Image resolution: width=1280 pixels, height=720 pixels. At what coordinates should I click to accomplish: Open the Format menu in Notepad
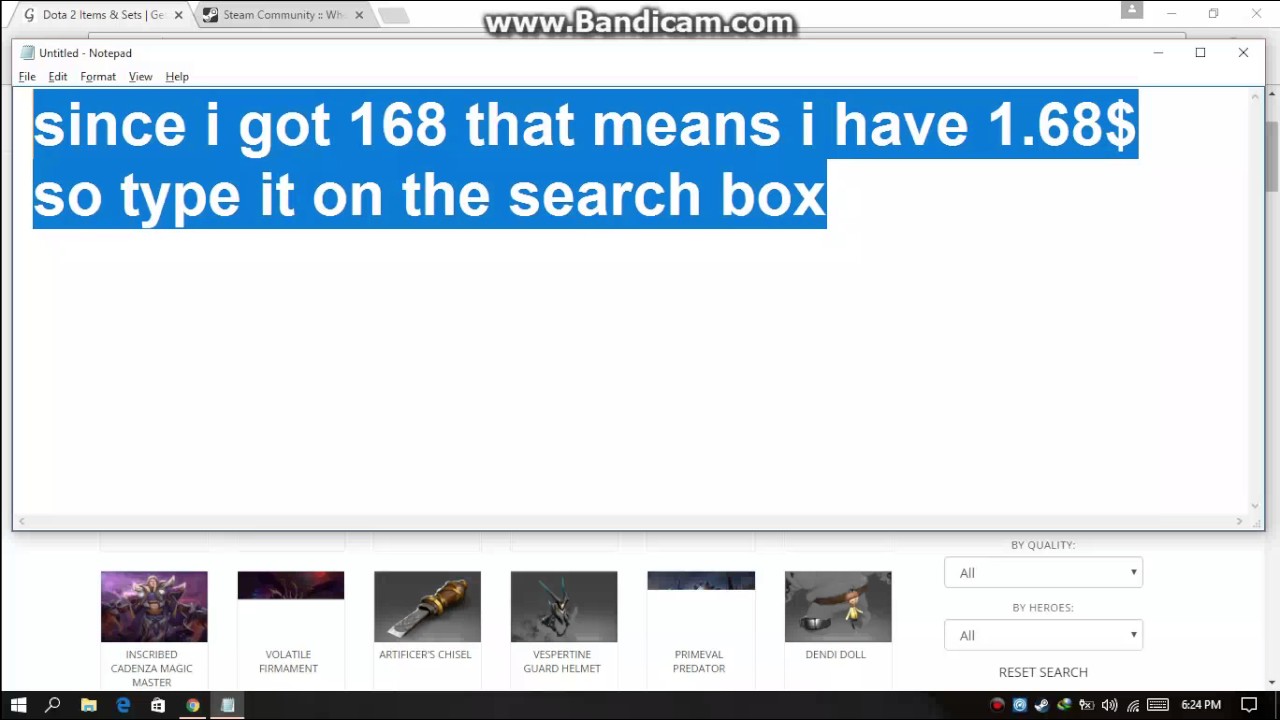coord(98,77)
